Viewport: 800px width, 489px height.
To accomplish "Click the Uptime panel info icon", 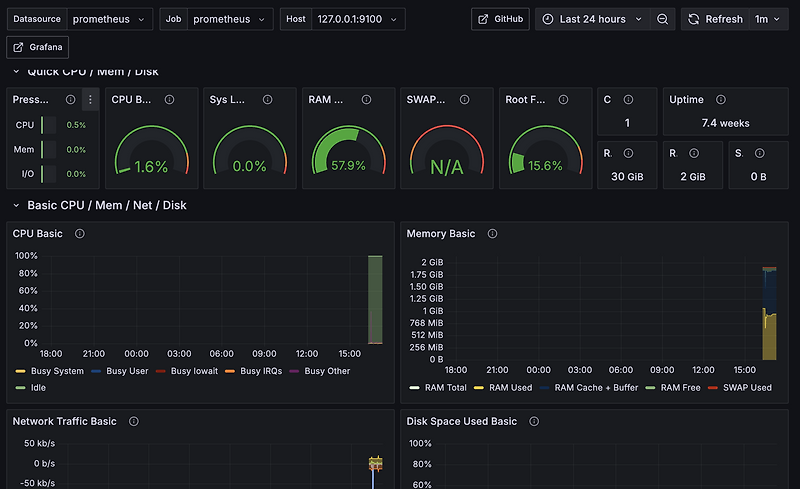I will pos(720,100).
